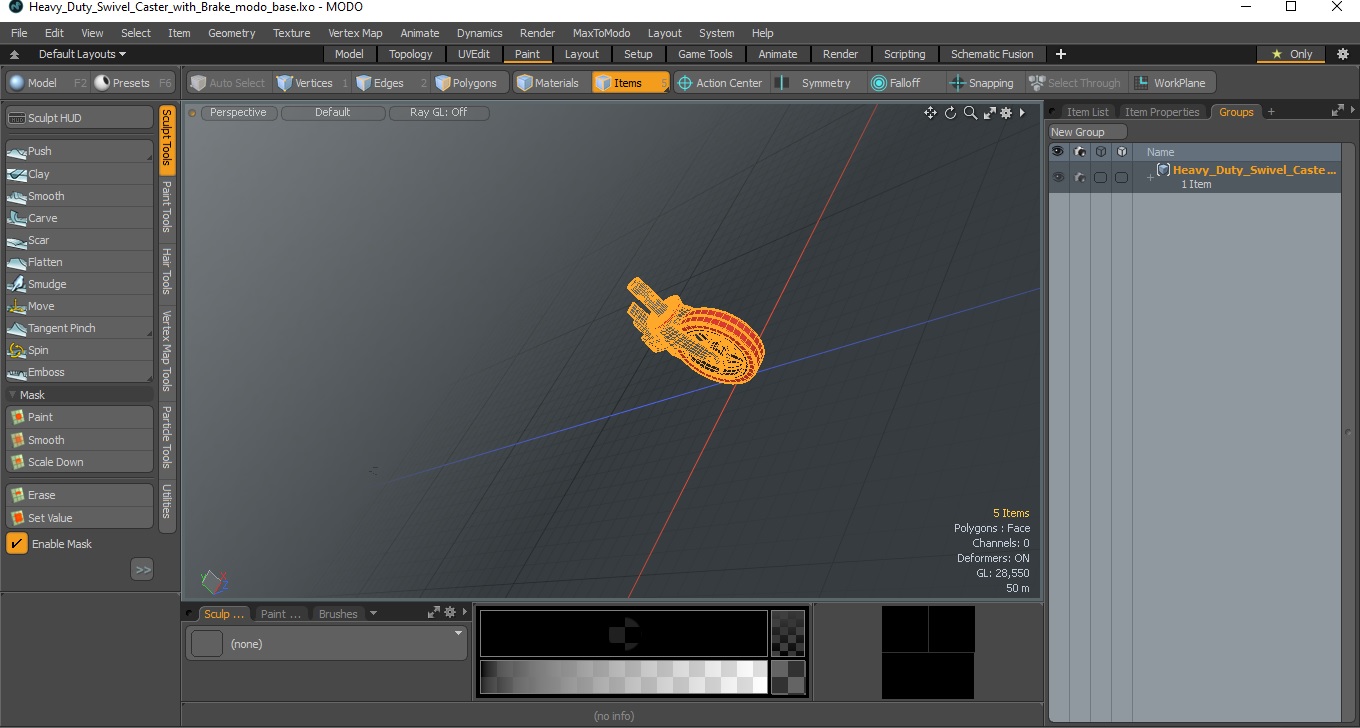Activate the Scar sculpt tool

pyautogui.click(x=79, y=240)
